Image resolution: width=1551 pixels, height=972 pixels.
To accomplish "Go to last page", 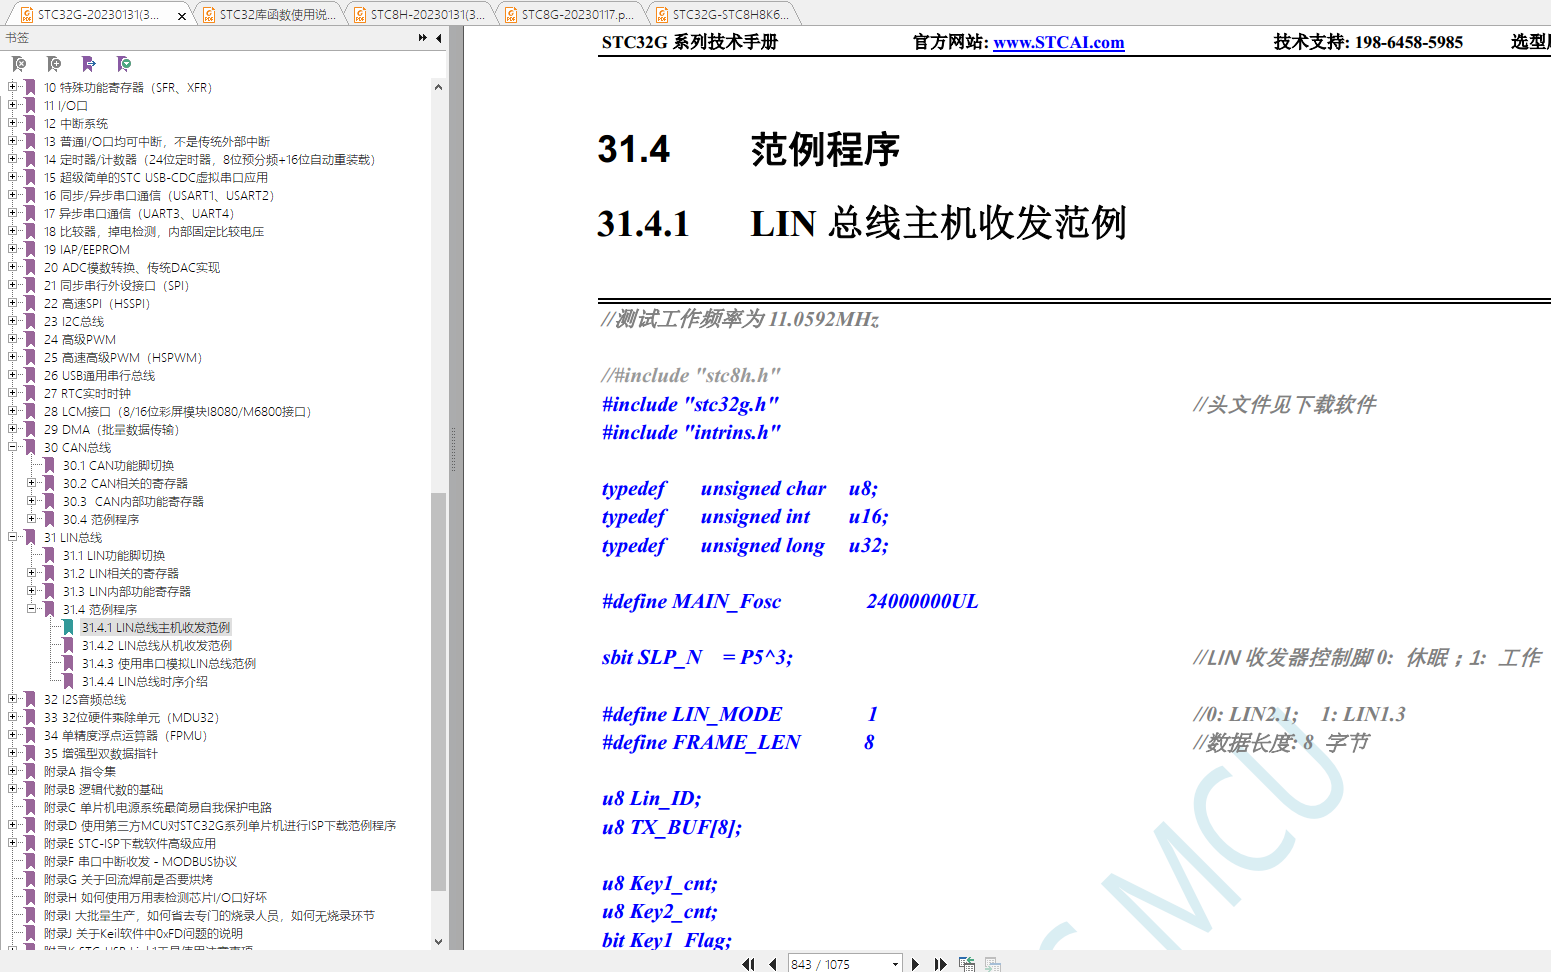I will [940, 964].
